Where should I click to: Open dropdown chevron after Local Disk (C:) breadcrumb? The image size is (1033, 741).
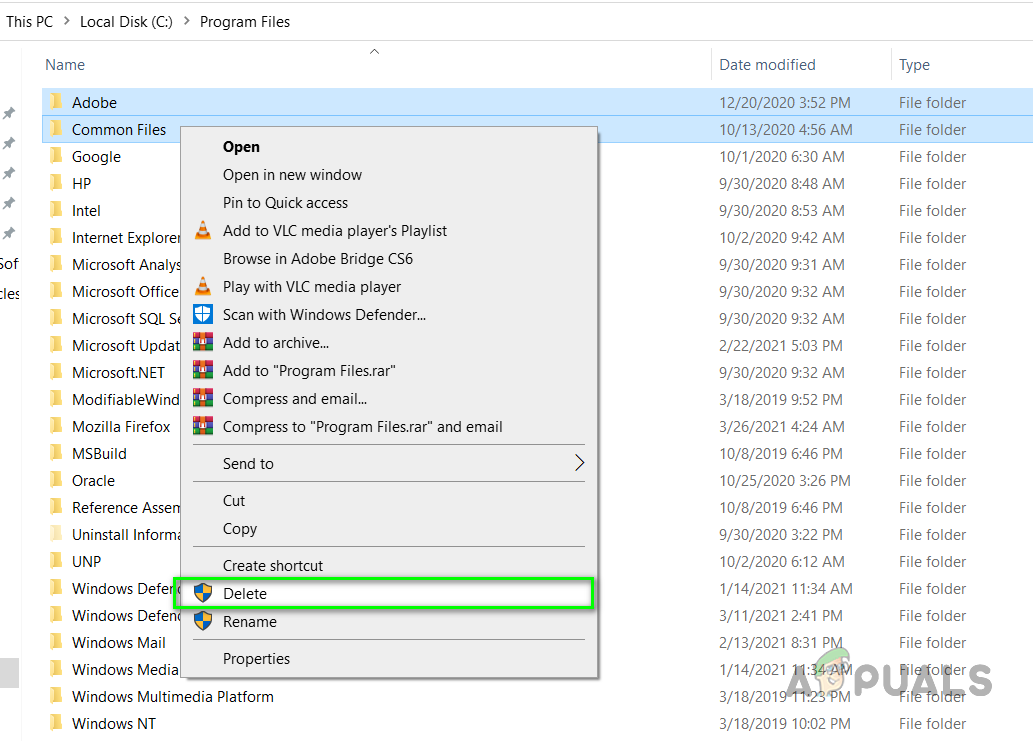(186, 21)
